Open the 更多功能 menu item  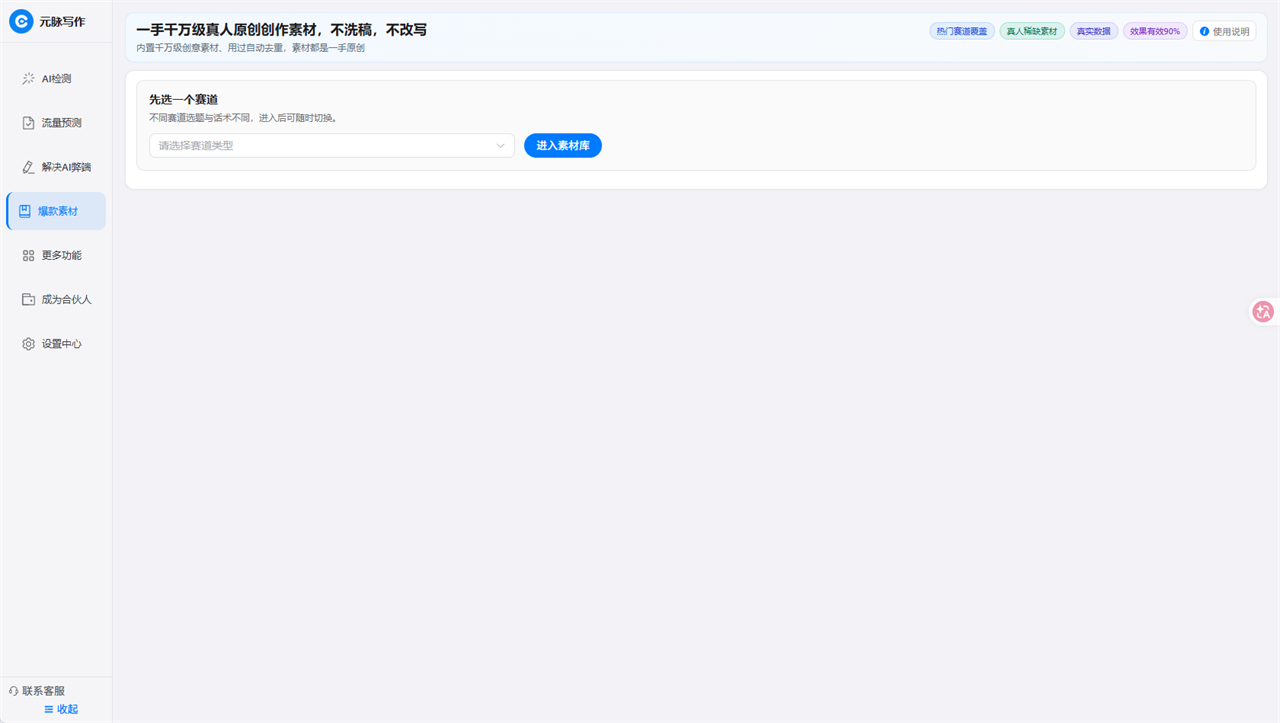[56, 255]
